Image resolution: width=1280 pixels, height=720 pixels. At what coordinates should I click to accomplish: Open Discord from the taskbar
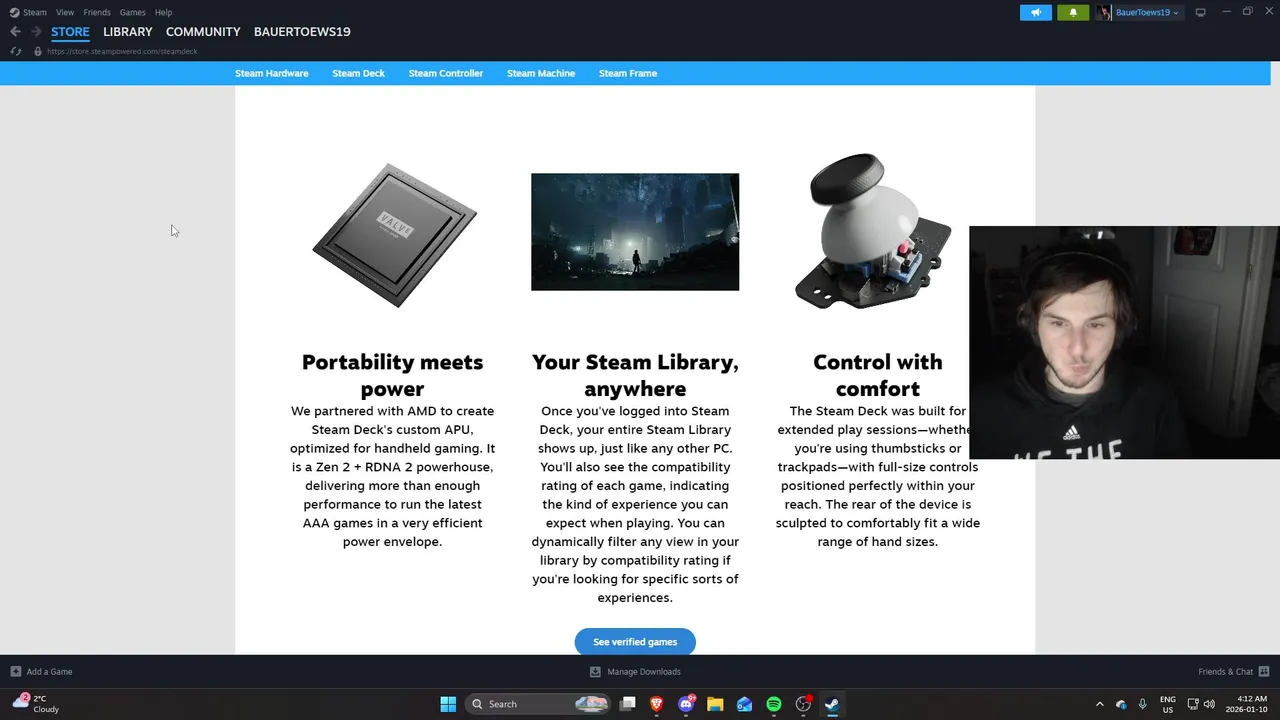[686, 704]
